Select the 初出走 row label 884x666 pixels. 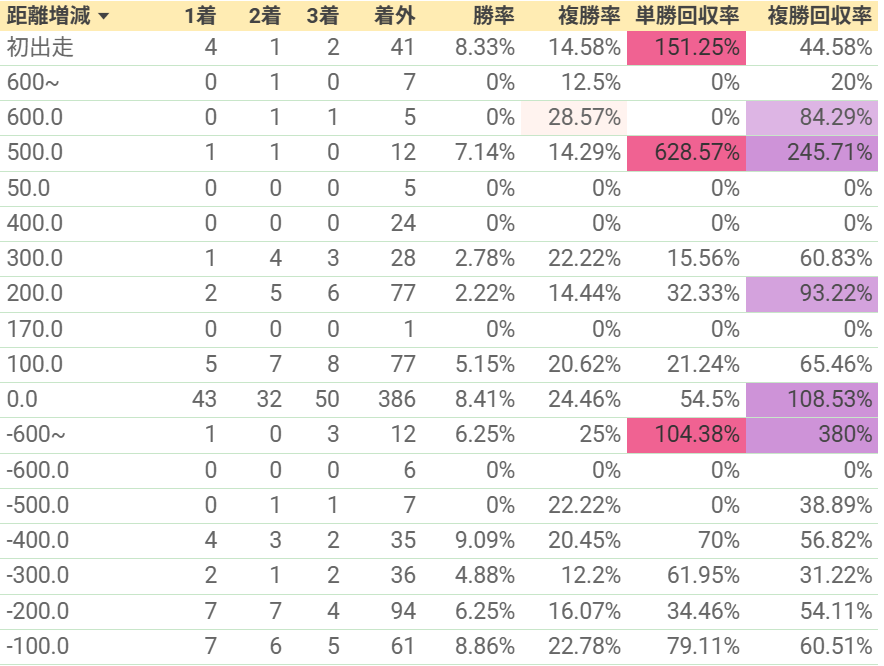tap(40, 47)
